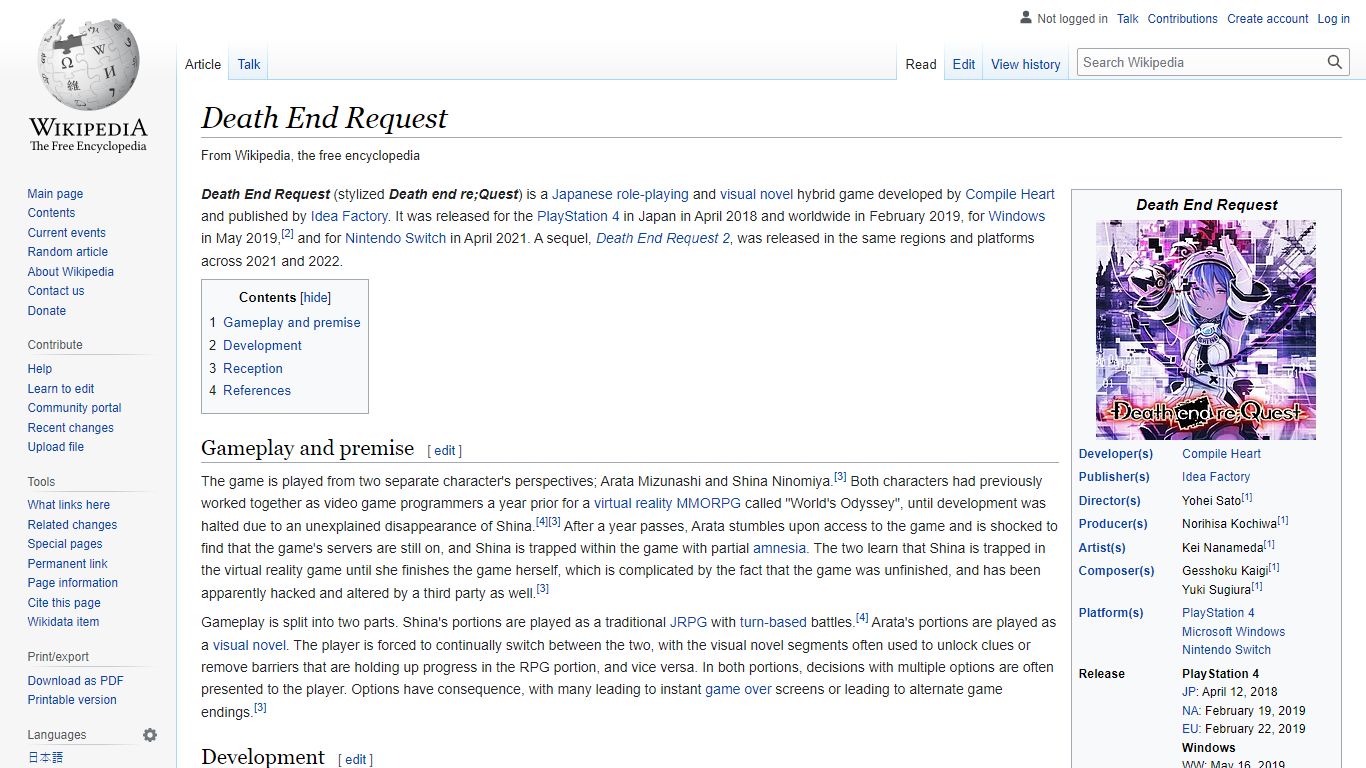Open Special pages link

(65, 544)
